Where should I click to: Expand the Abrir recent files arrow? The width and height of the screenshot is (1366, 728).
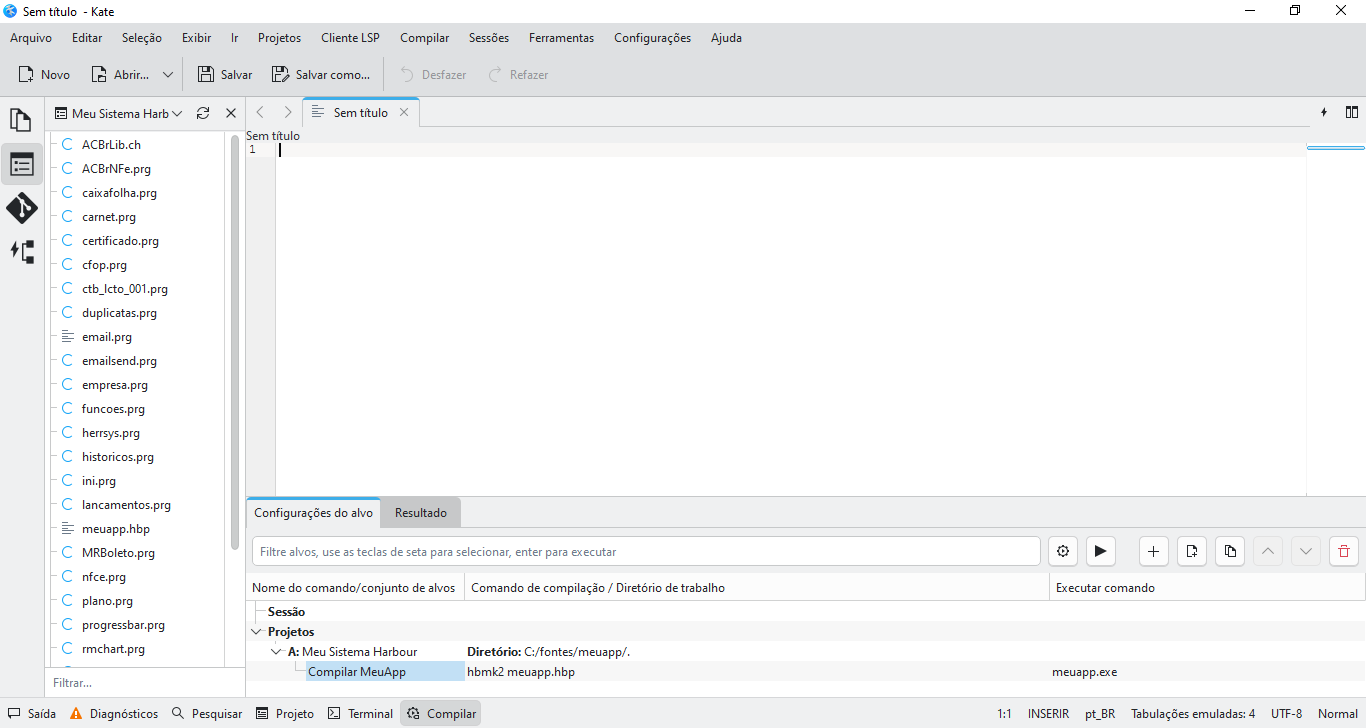[167, 75]
